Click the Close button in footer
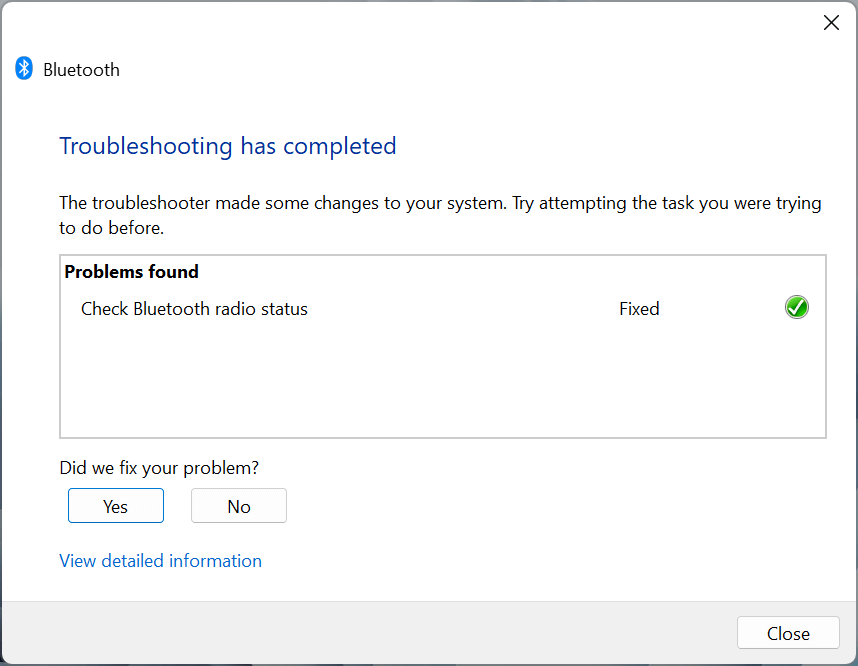Screen dimensions: 858x666 pyautogui.click(x=788, y=633)
